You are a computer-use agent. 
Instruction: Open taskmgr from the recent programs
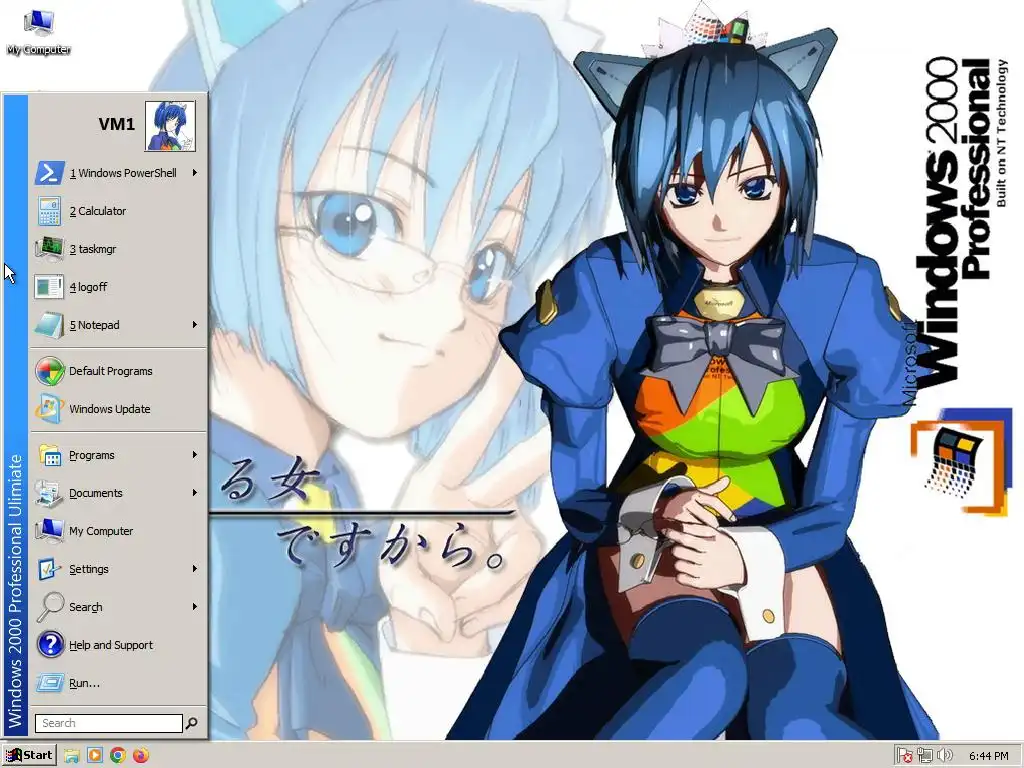pyautogui.click(x=118, y=249)
